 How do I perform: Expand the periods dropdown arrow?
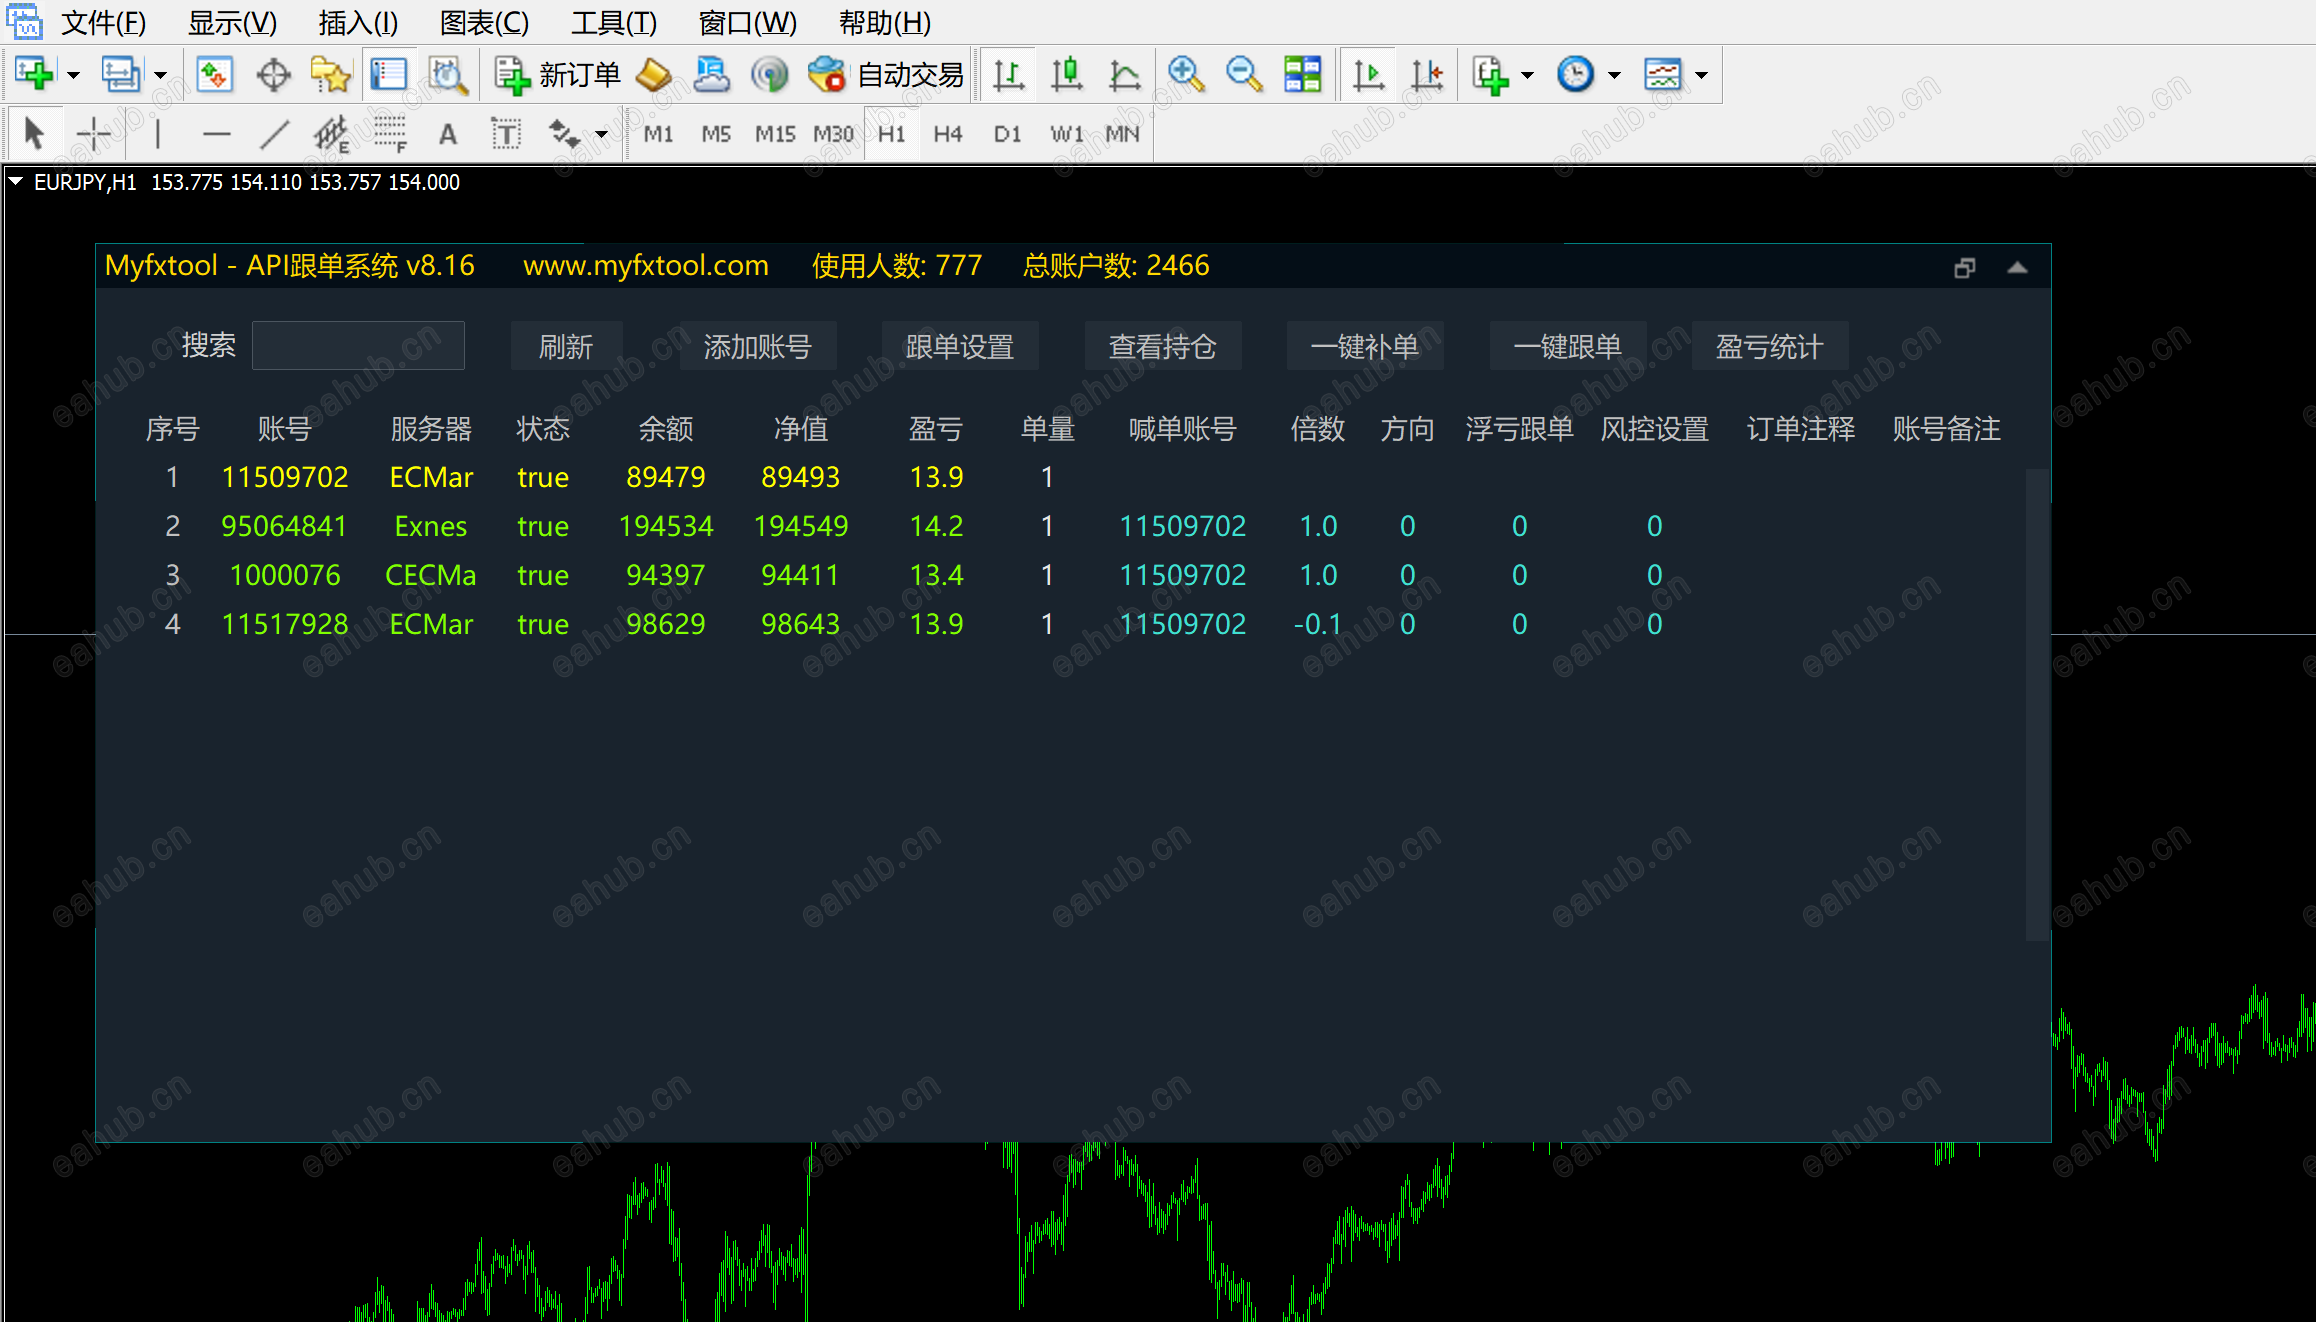coord(1614,75)
